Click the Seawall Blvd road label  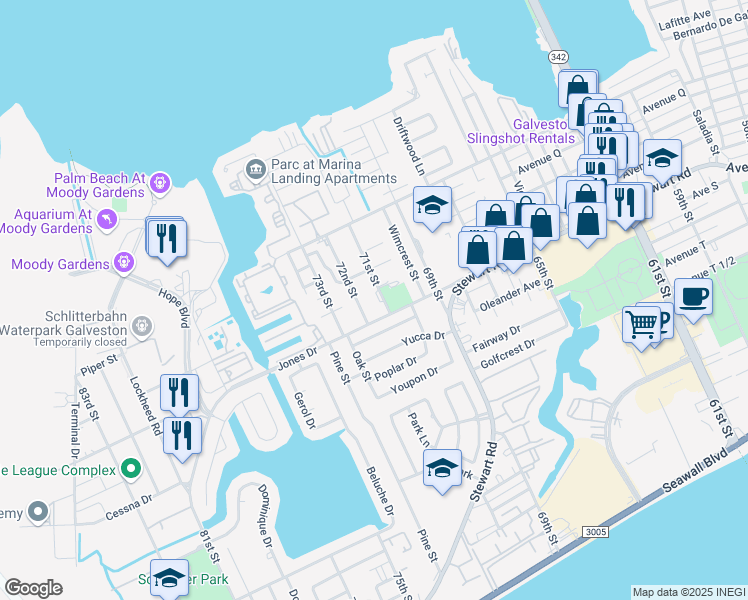[696, 470]
